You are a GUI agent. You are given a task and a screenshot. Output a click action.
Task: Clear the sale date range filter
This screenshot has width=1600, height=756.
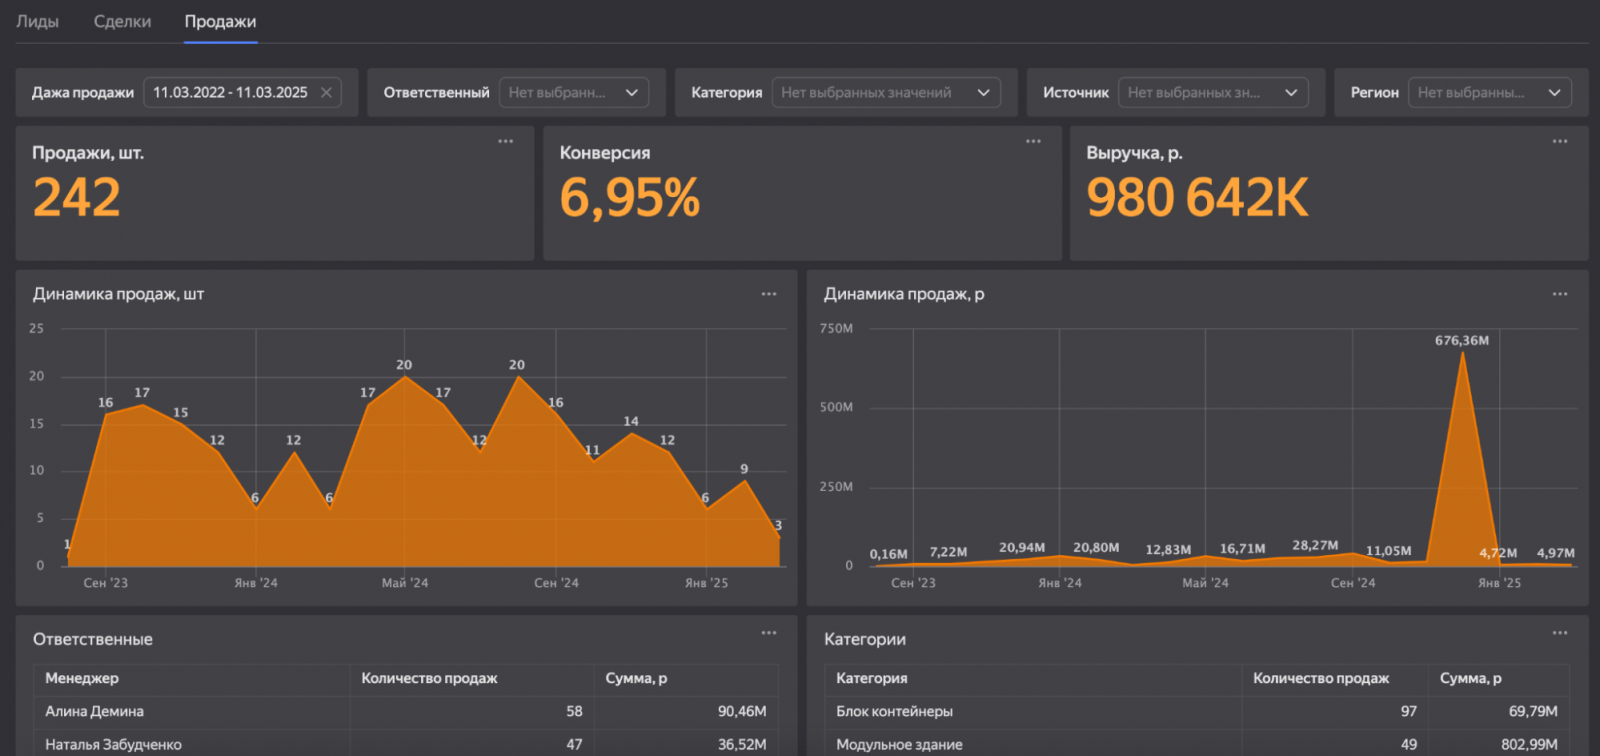coord(326,92)
